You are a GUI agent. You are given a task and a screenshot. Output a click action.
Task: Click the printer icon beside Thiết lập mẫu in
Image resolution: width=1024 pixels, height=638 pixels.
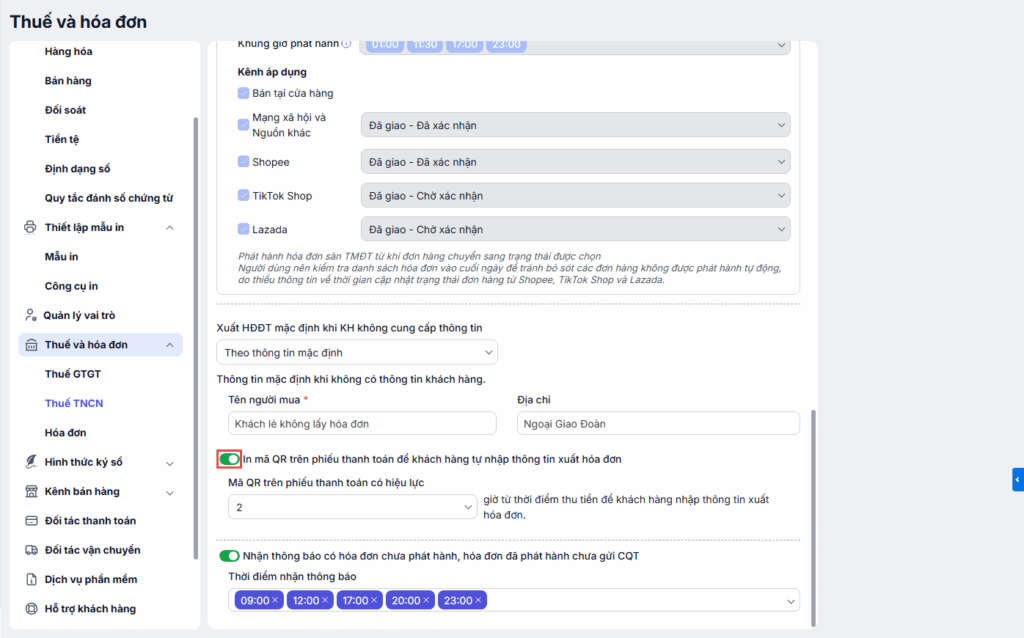coord(30,227)
